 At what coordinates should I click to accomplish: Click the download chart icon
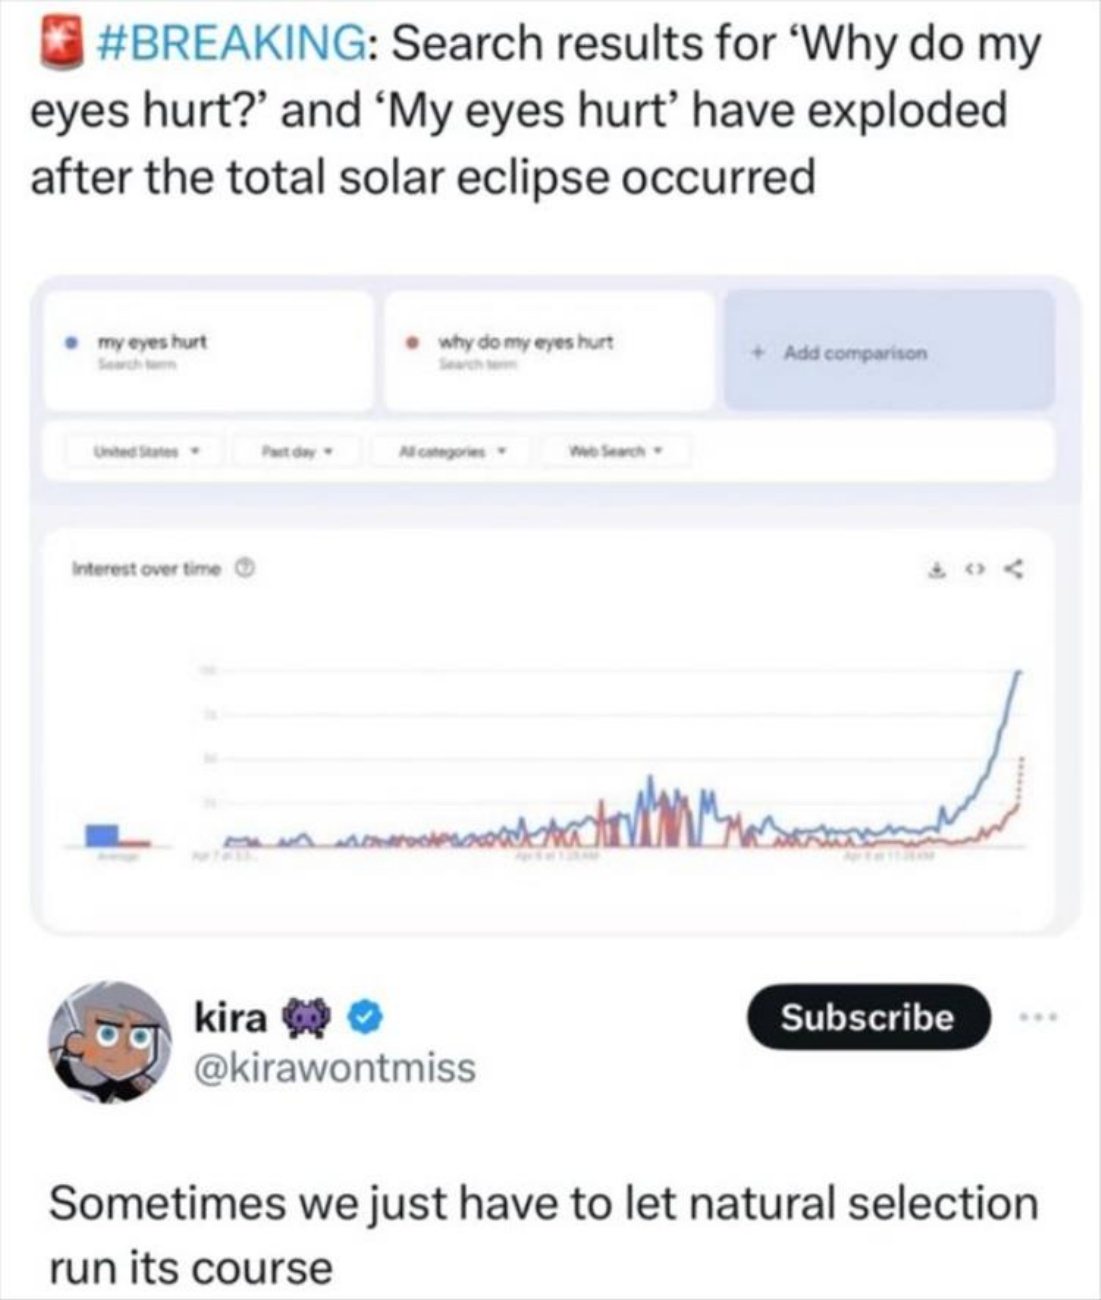(938, 571)
